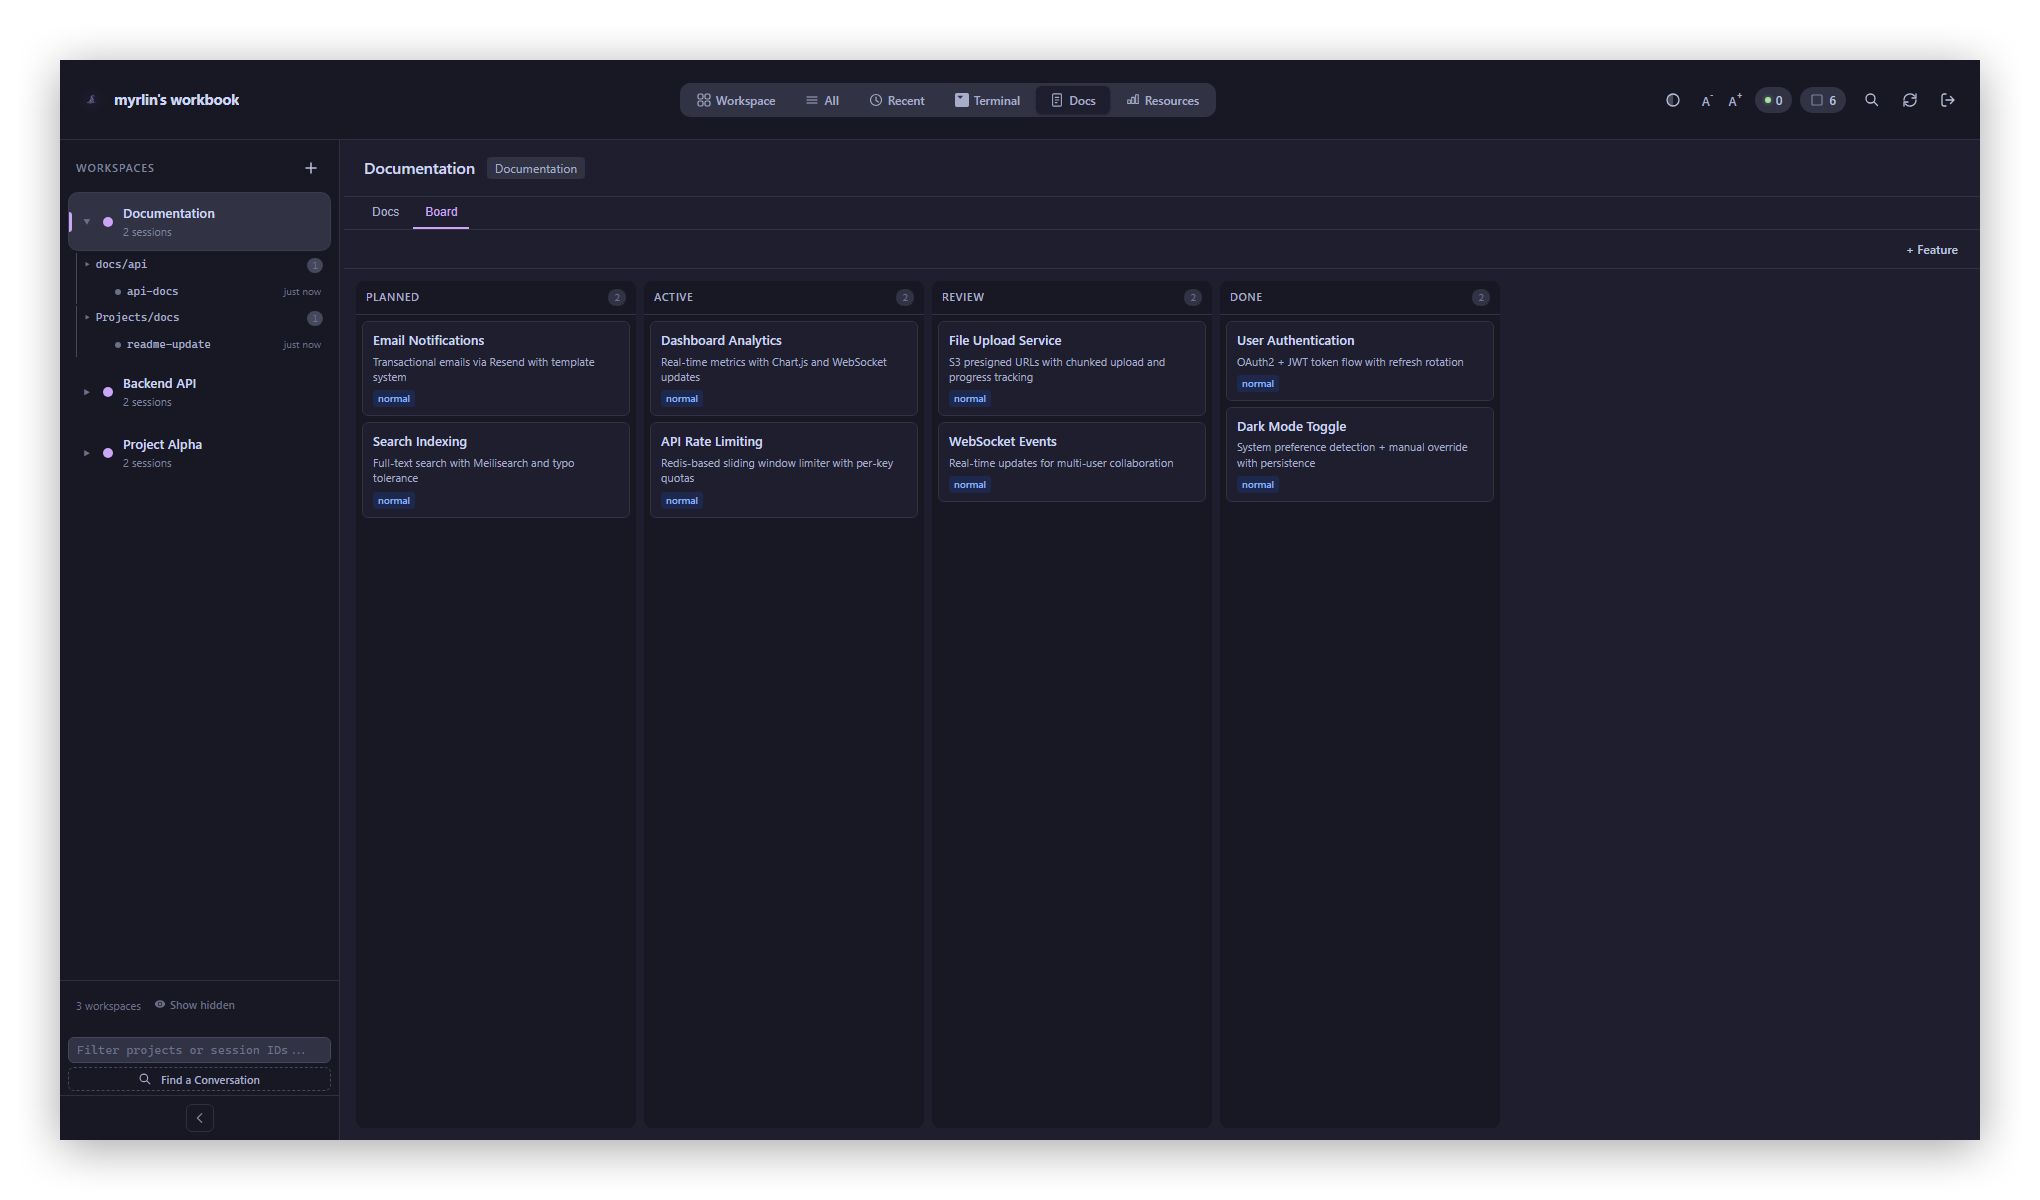
Task: Click the workbook logo icon
Action: [91, 100]
